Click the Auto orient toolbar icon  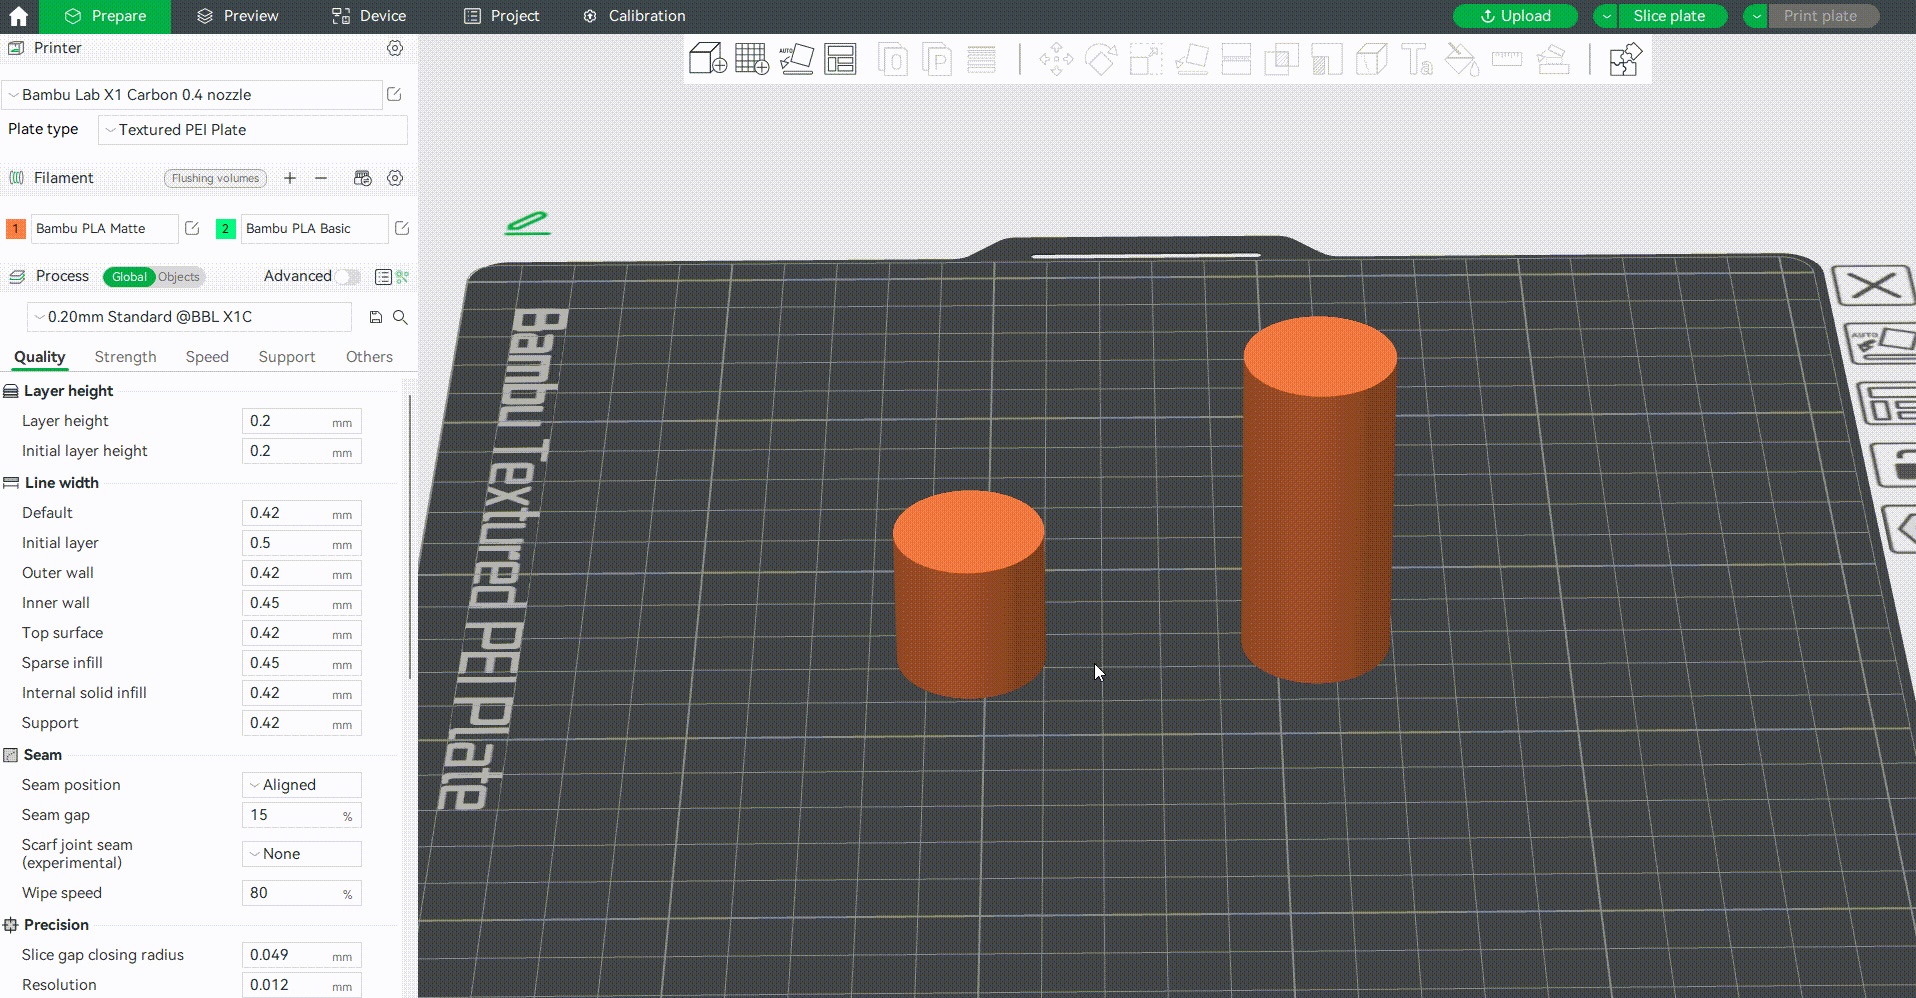tap(796, 59)
